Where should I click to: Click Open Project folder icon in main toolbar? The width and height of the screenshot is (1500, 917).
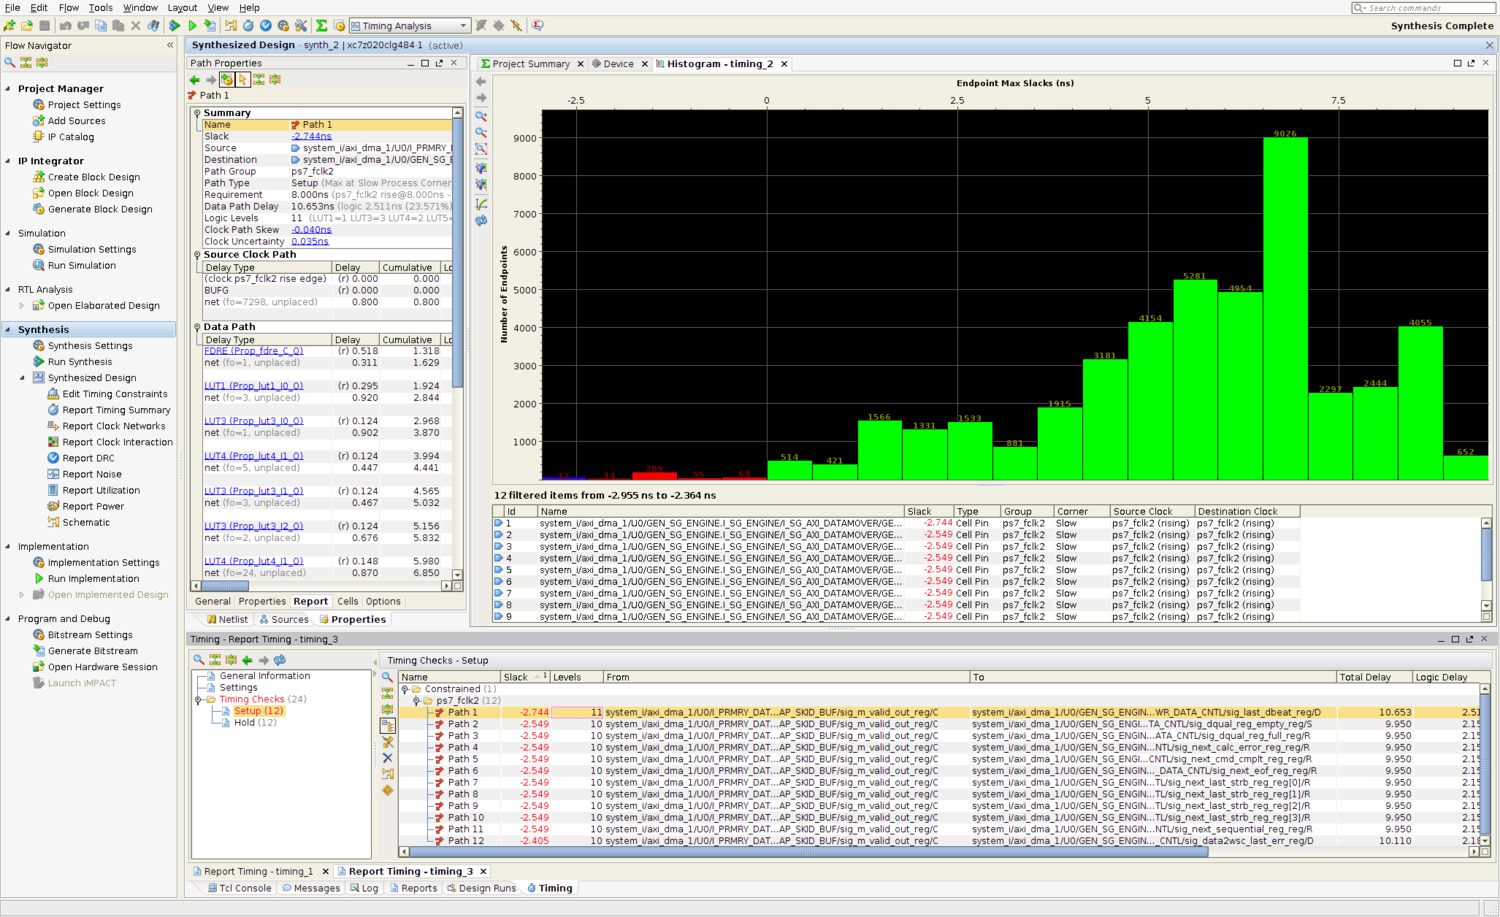[27, 26]
